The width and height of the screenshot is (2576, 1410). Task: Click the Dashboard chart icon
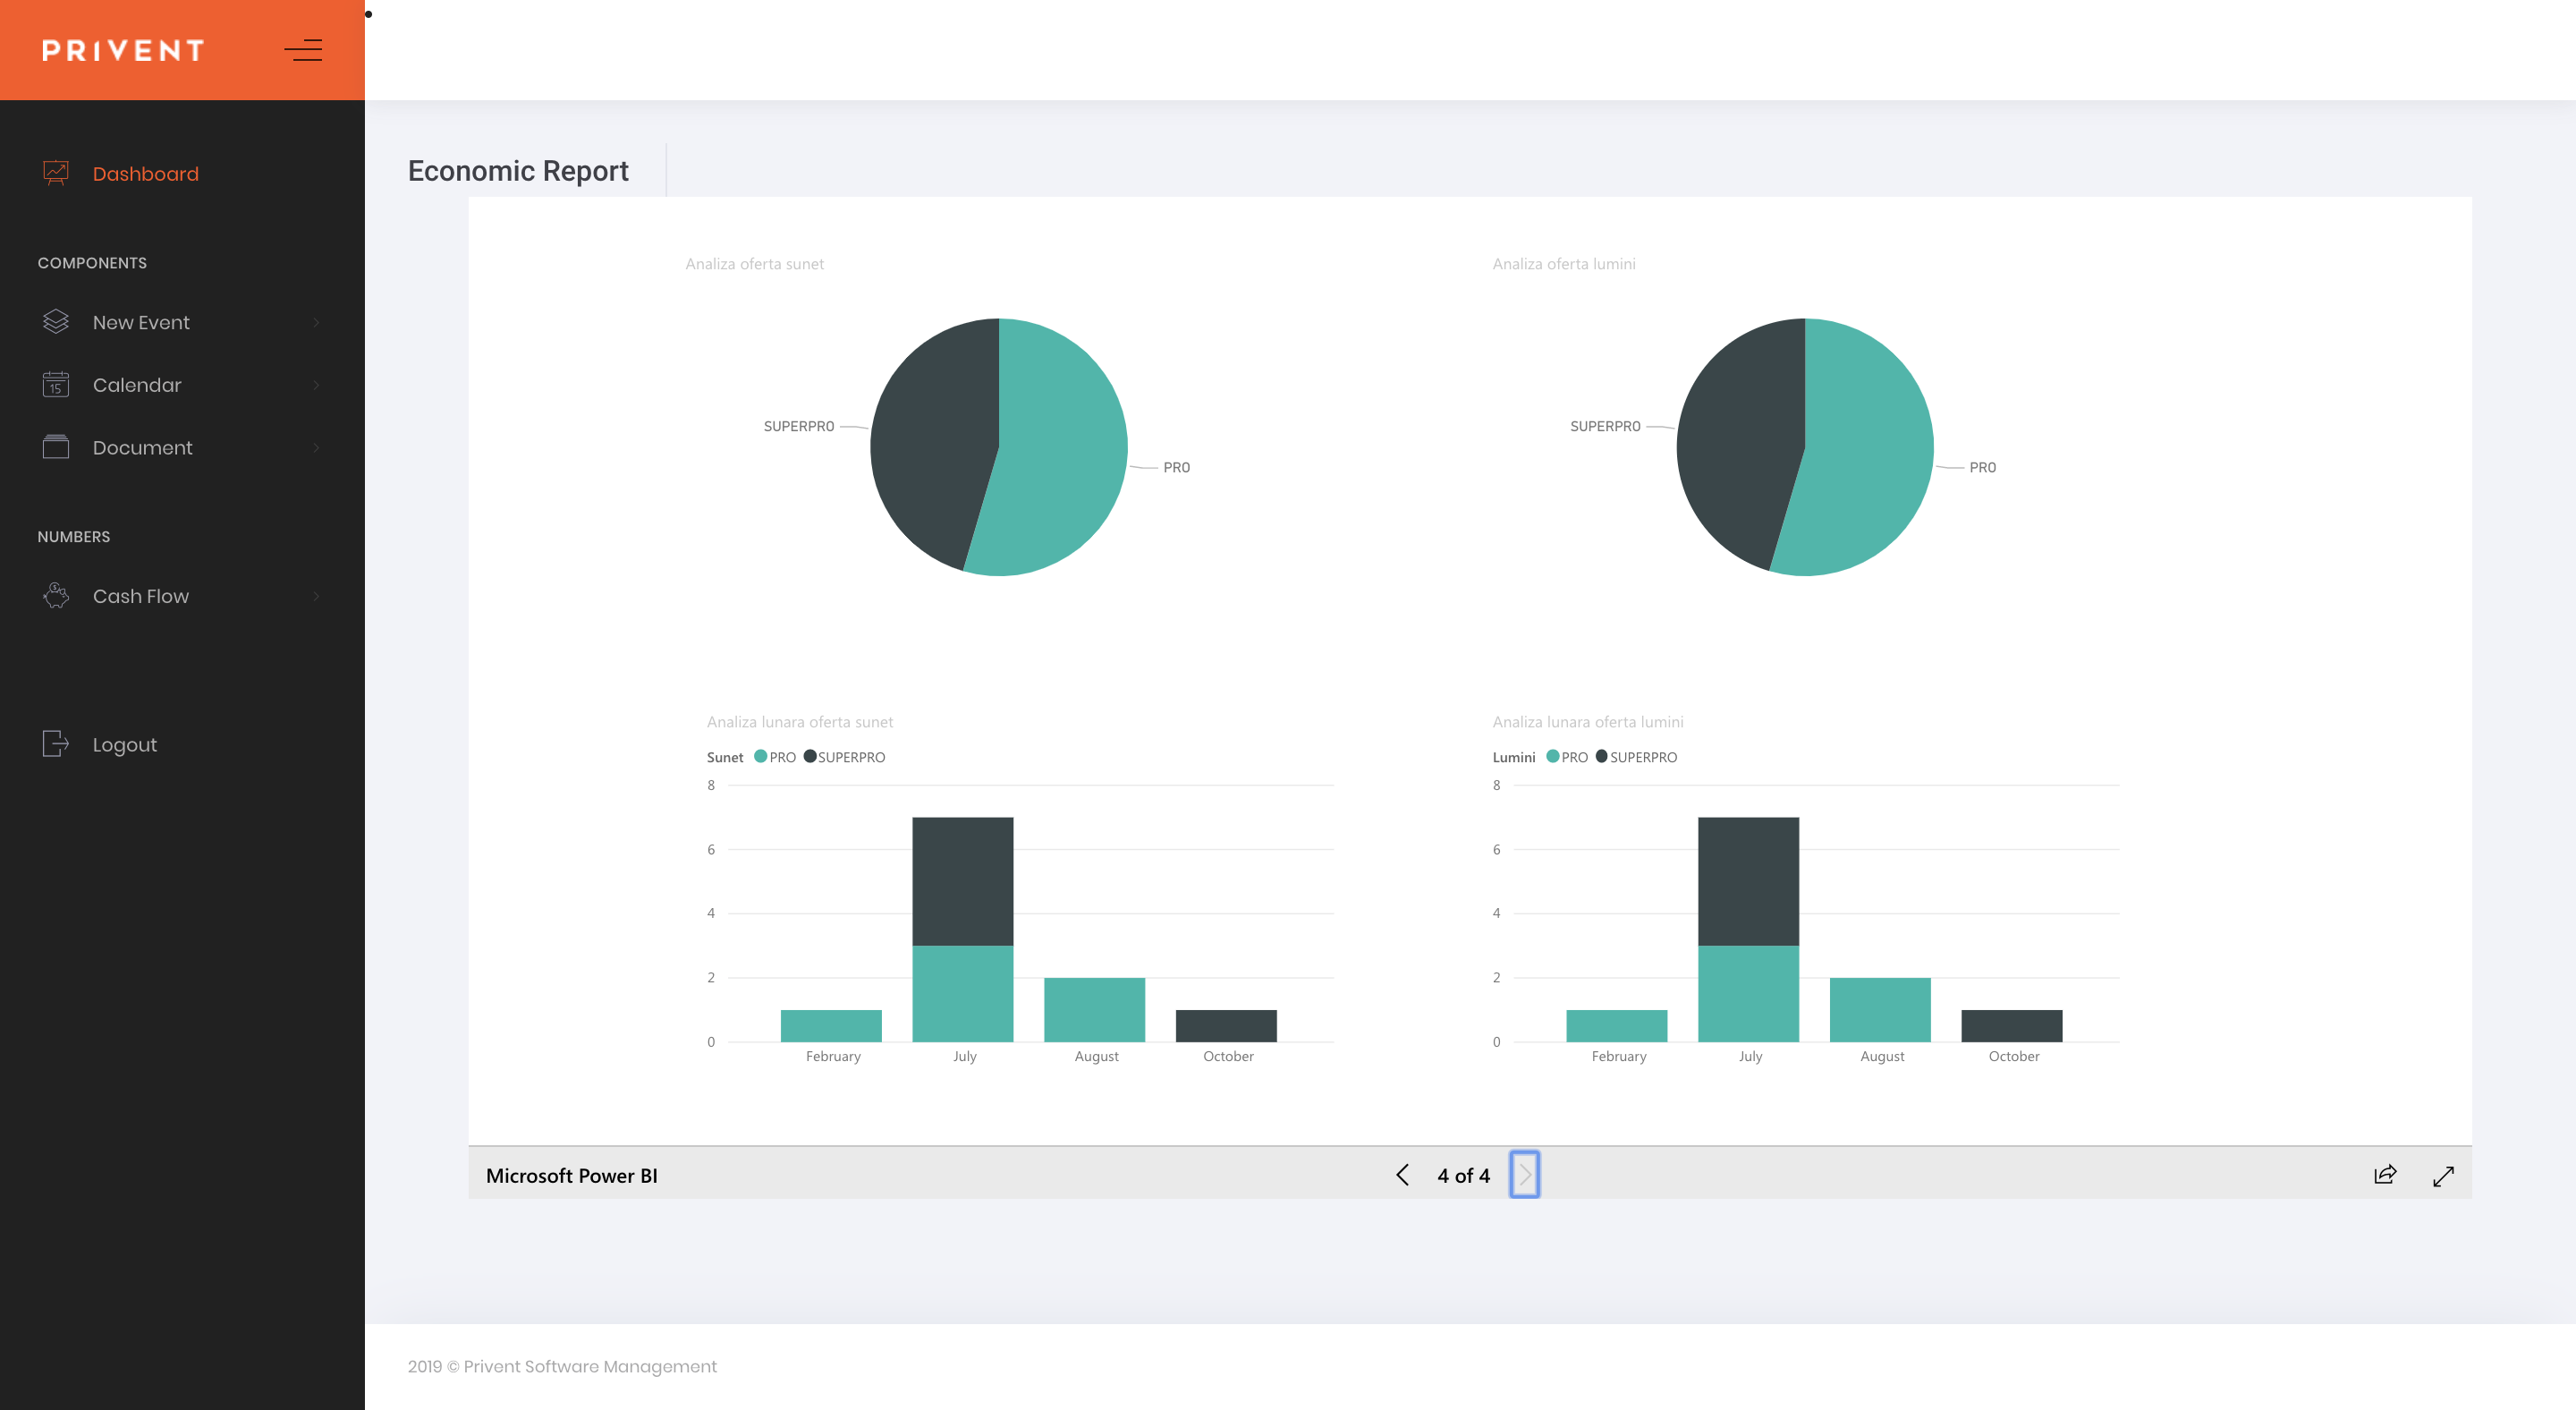(x=56, y=173)
